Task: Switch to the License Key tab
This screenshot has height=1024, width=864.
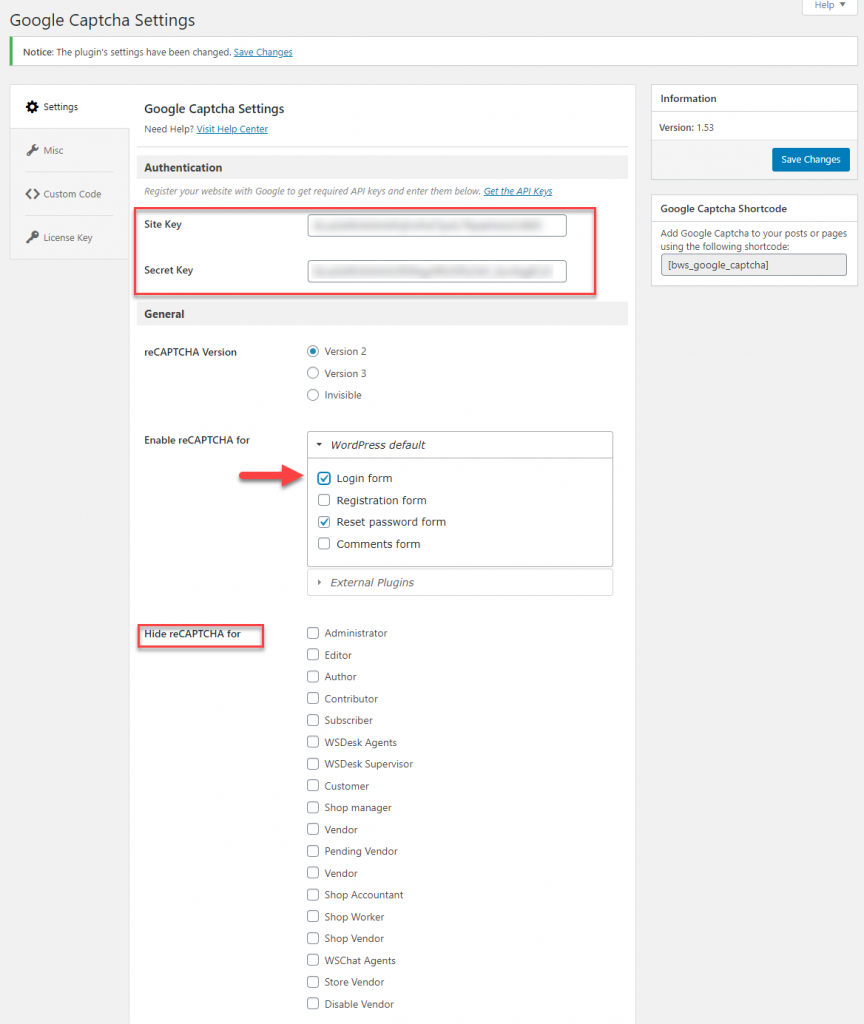Action: click(x=69, y=237)
